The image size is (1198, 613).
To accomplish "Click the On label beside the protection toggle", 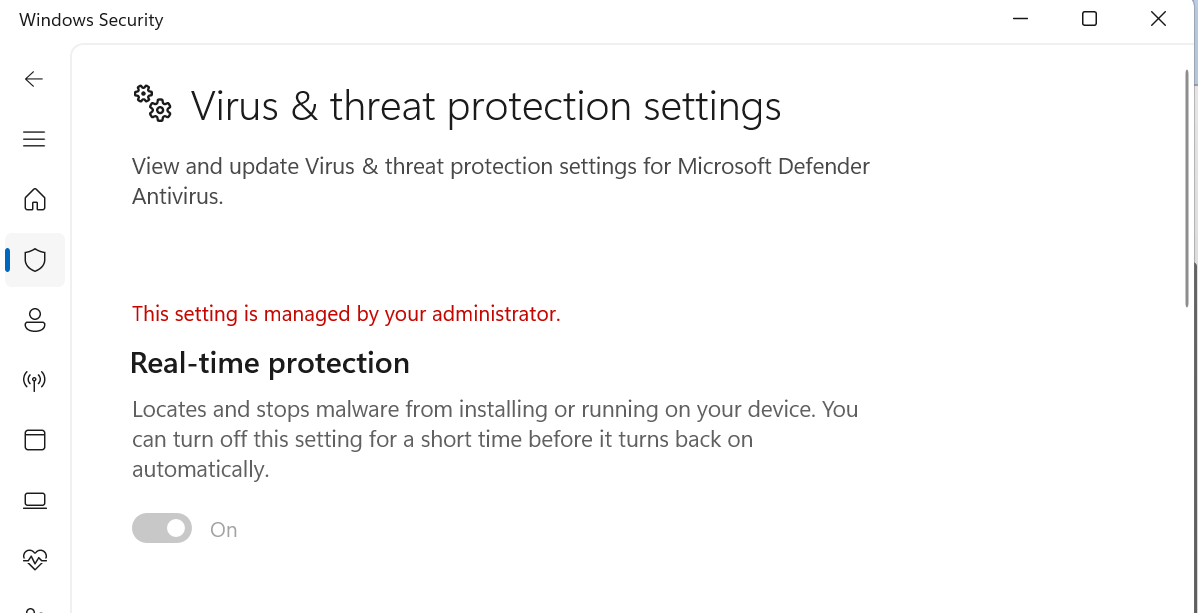I will pos(223,529).
